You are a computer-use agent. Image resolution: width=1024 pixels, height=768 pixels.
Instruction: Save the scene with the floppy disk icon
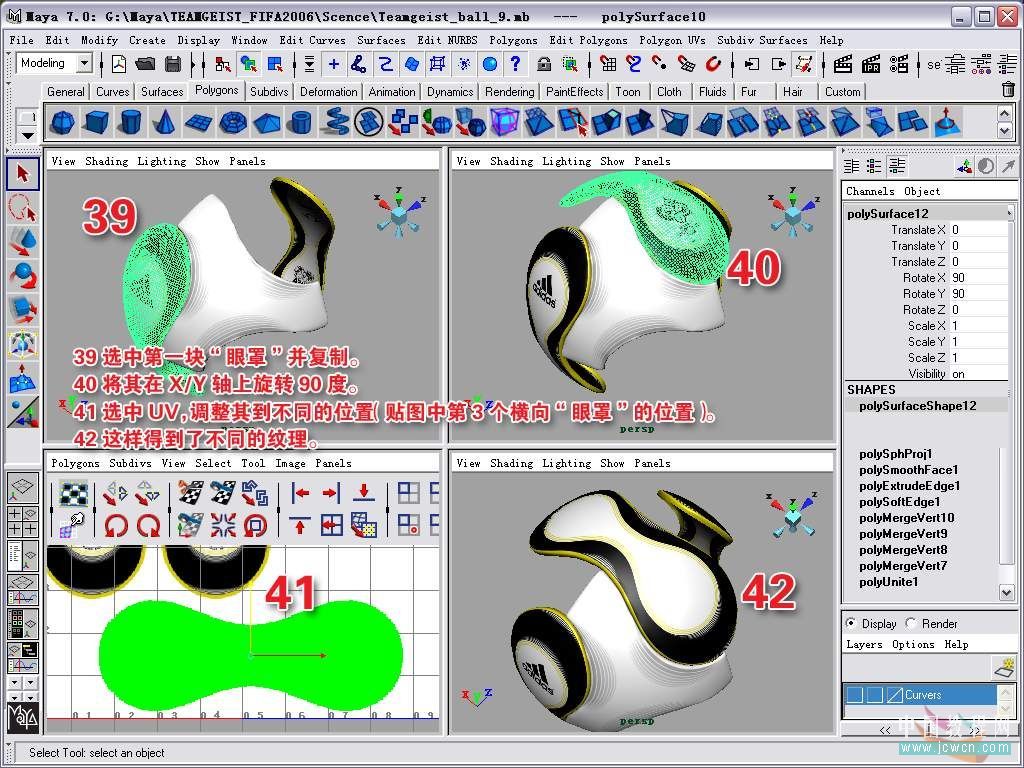click(x=173, y=64)
